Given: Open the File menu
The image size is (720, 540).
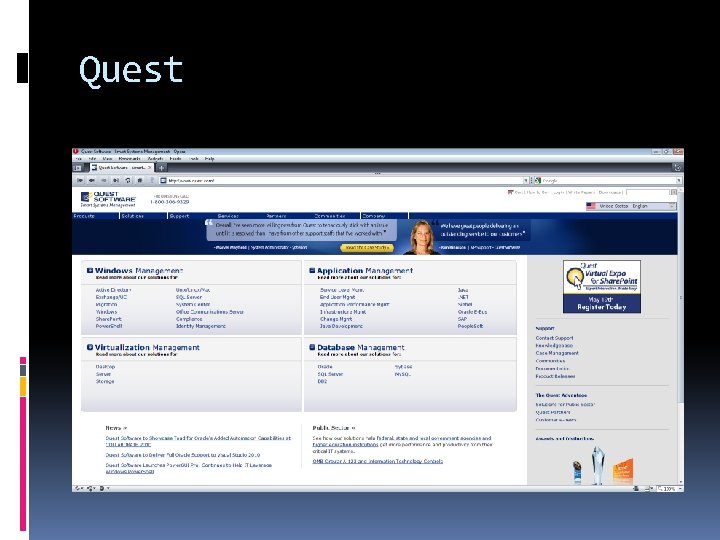Looking at the screenshot, I should (x=78, y=159).
